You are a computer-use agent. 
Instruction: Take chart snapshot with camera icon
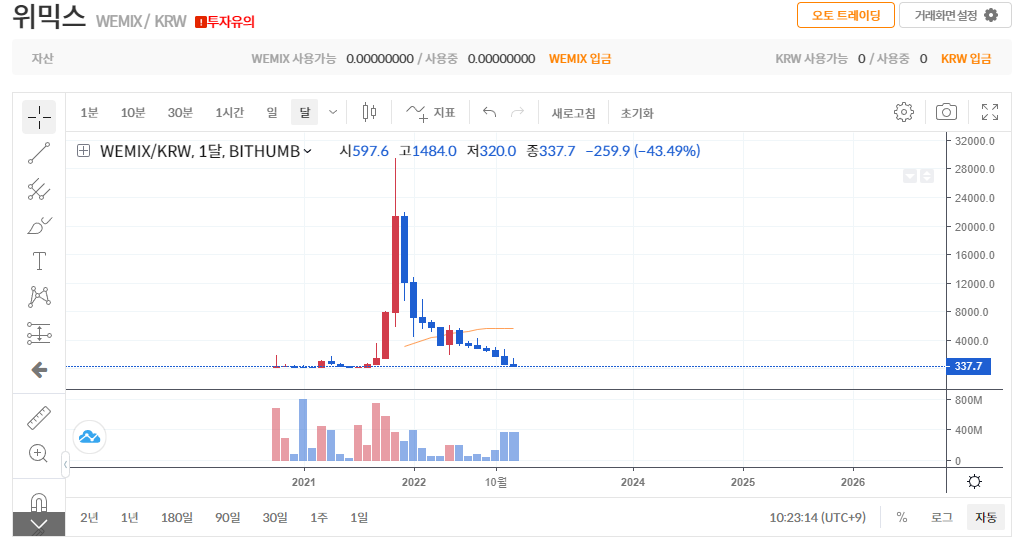(x=946, y=112)
